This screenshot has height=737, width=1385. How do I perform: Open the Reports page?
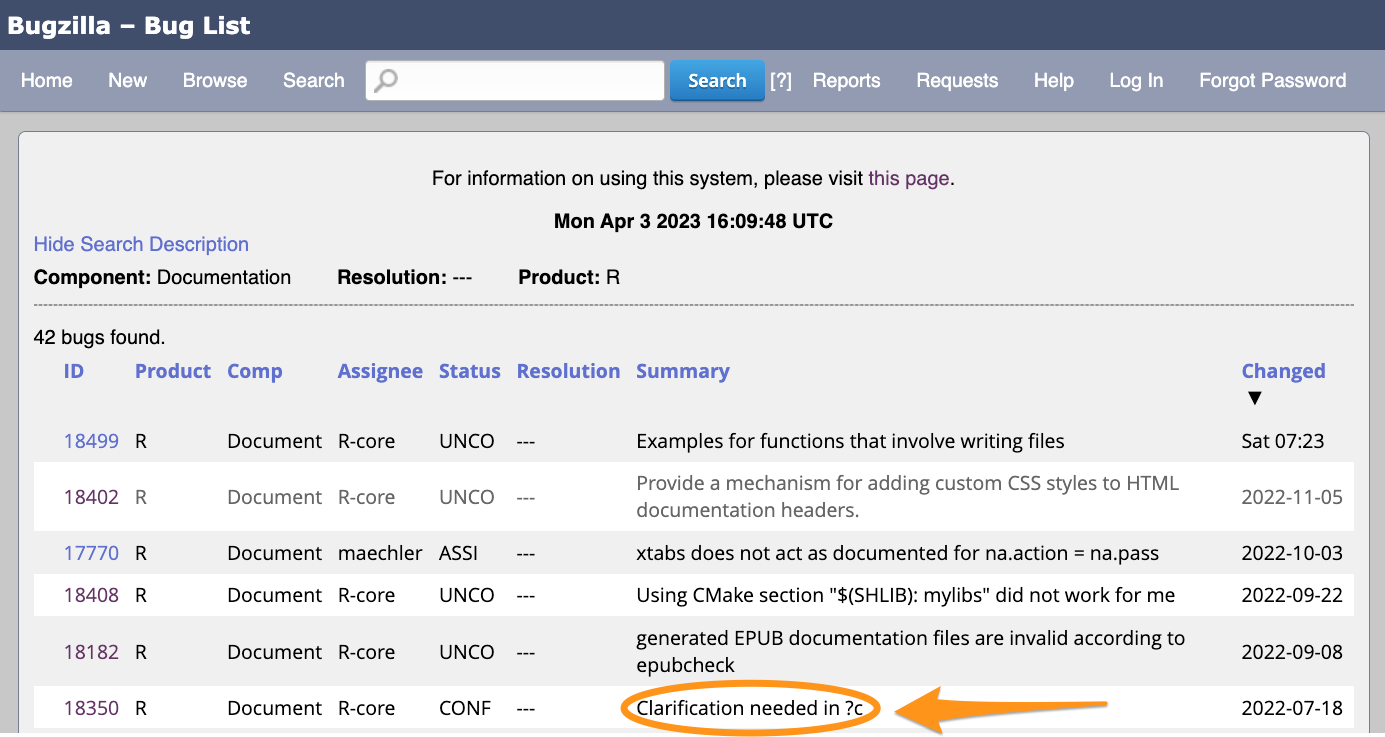[x=846, y=81]
